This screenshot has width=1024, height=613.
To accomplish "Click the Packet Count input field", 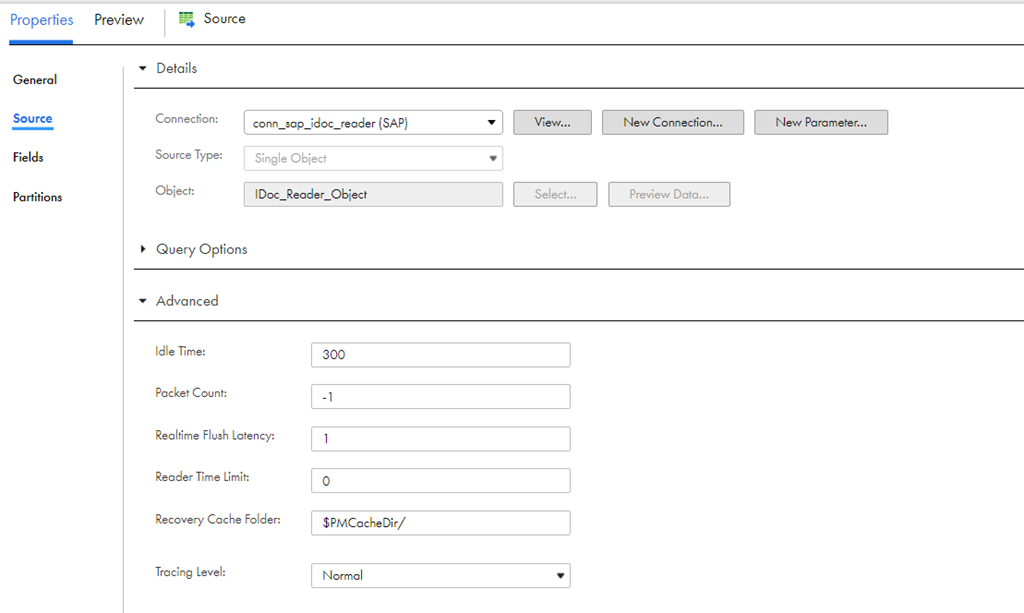I will tap(440, 396).
